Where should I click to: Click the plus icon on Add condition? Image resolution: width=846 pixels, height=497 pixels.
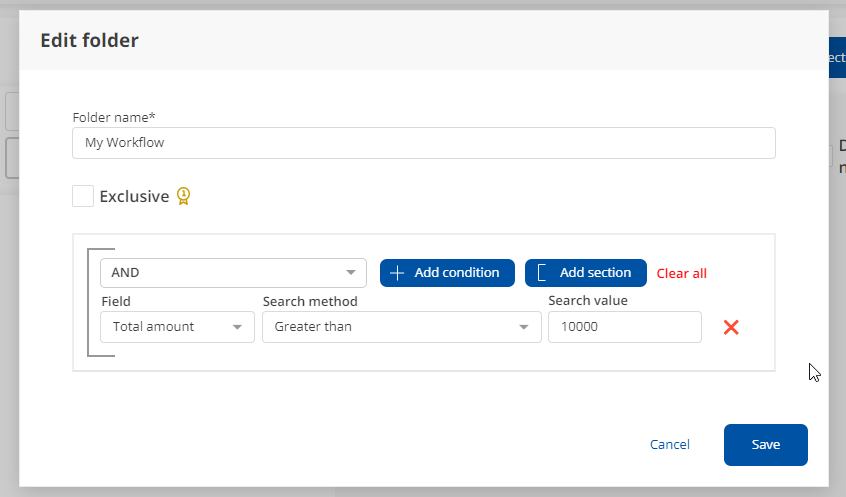(397, 273)
